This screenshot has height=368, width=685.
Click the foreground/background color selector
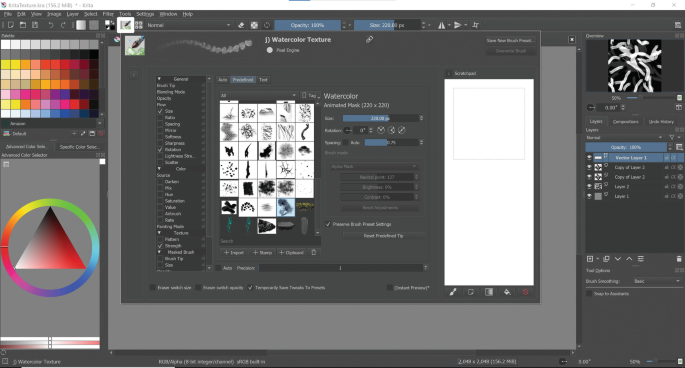tap(110, 25)
